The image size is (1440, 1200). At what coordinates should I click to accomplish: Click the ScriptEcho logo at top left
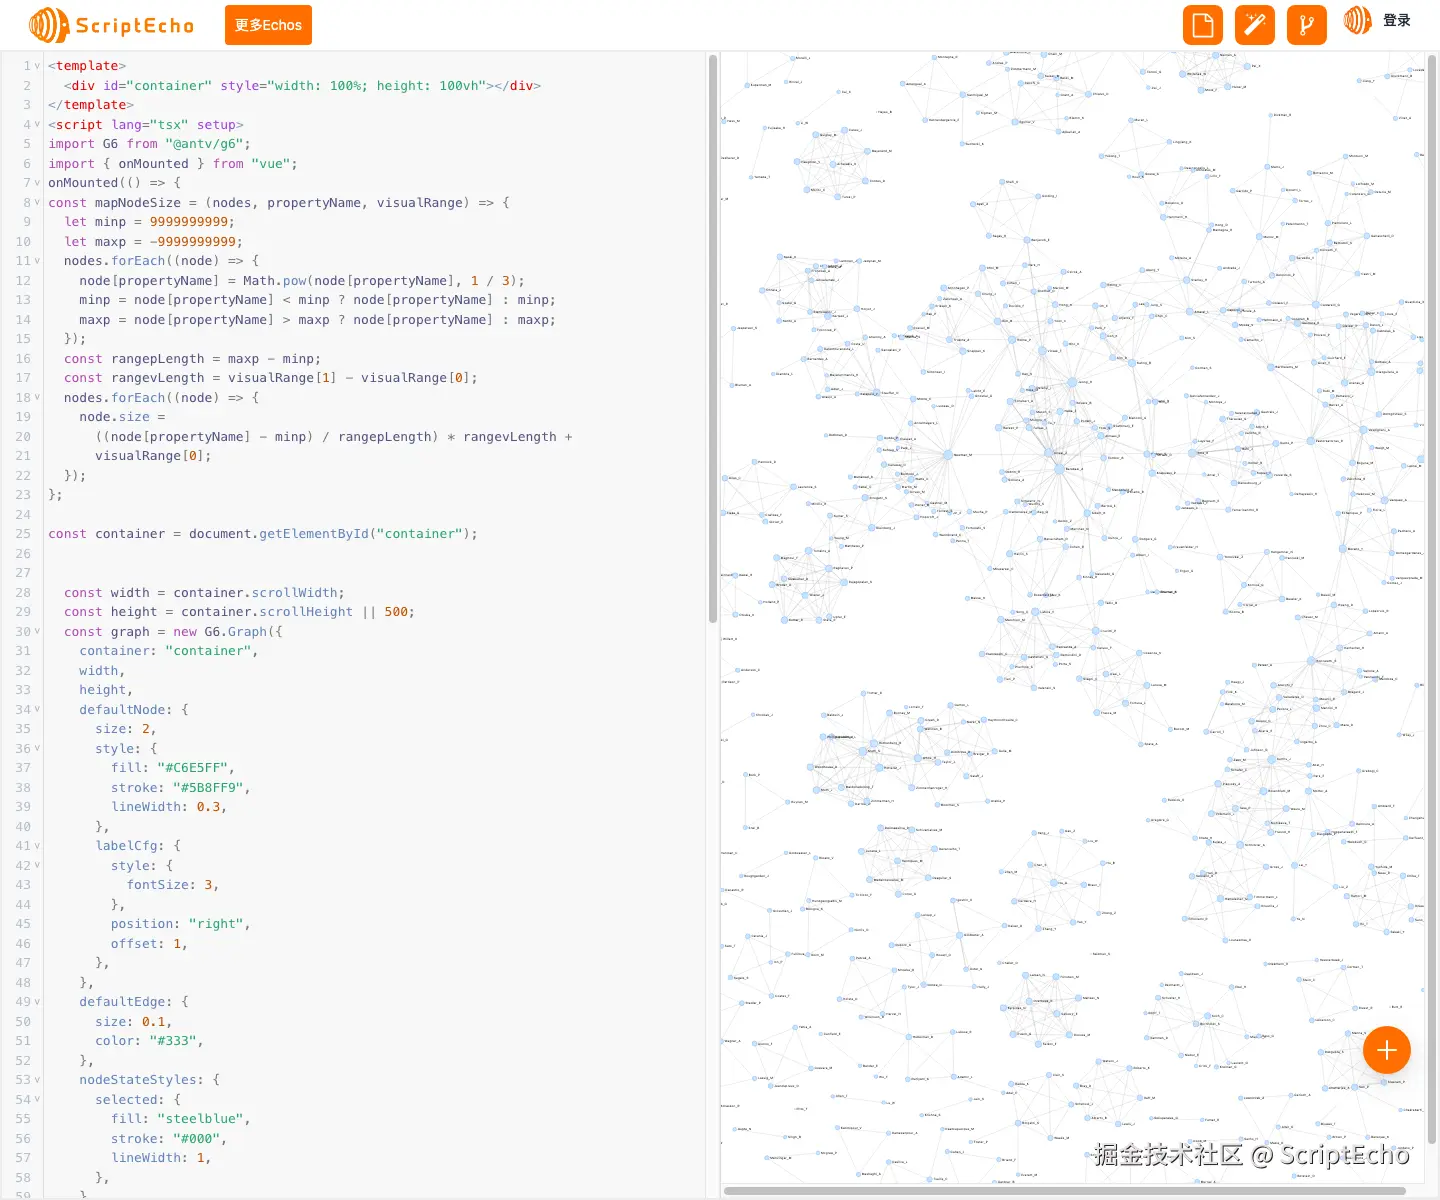[x=112, y=25]
